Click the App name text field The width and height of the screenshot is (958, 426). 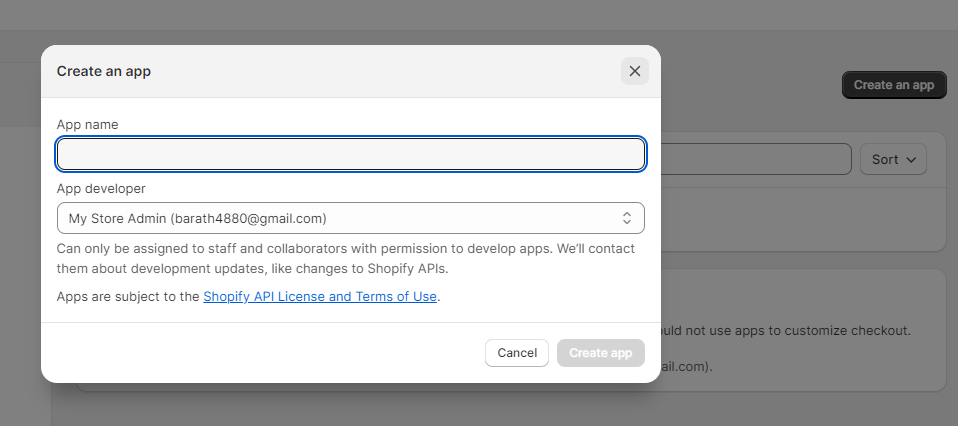[x=350, y=154]
